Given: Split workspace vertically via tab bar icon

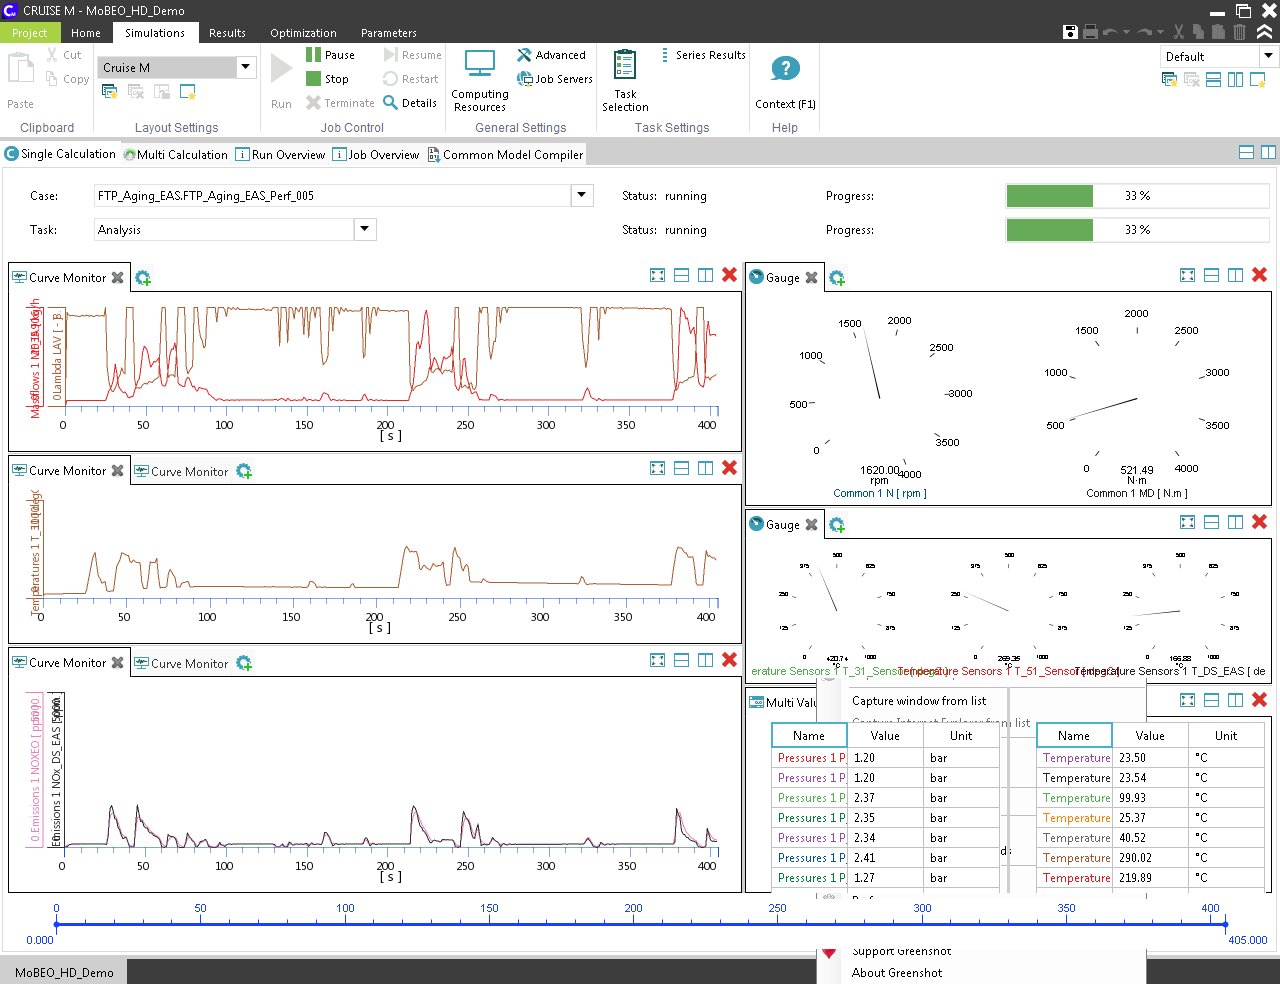Looking at the screenshot, I should pos(1268,152).
